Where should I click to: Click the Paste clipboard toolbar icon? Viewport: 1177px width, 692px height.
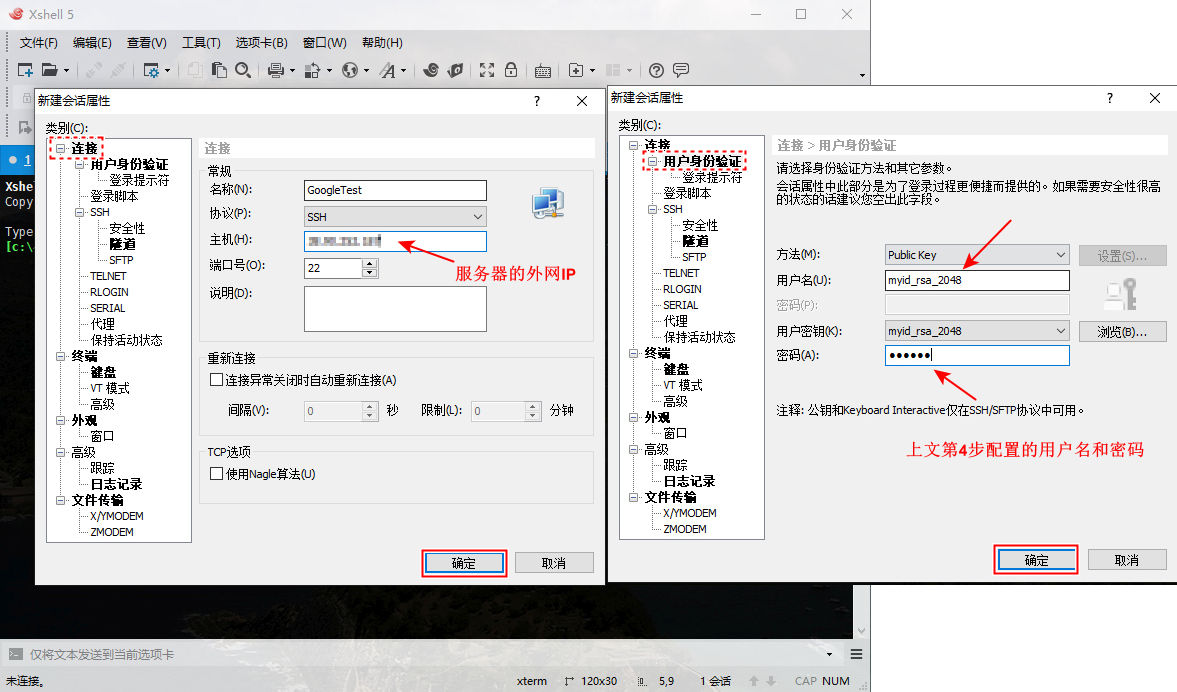point(219,70)
